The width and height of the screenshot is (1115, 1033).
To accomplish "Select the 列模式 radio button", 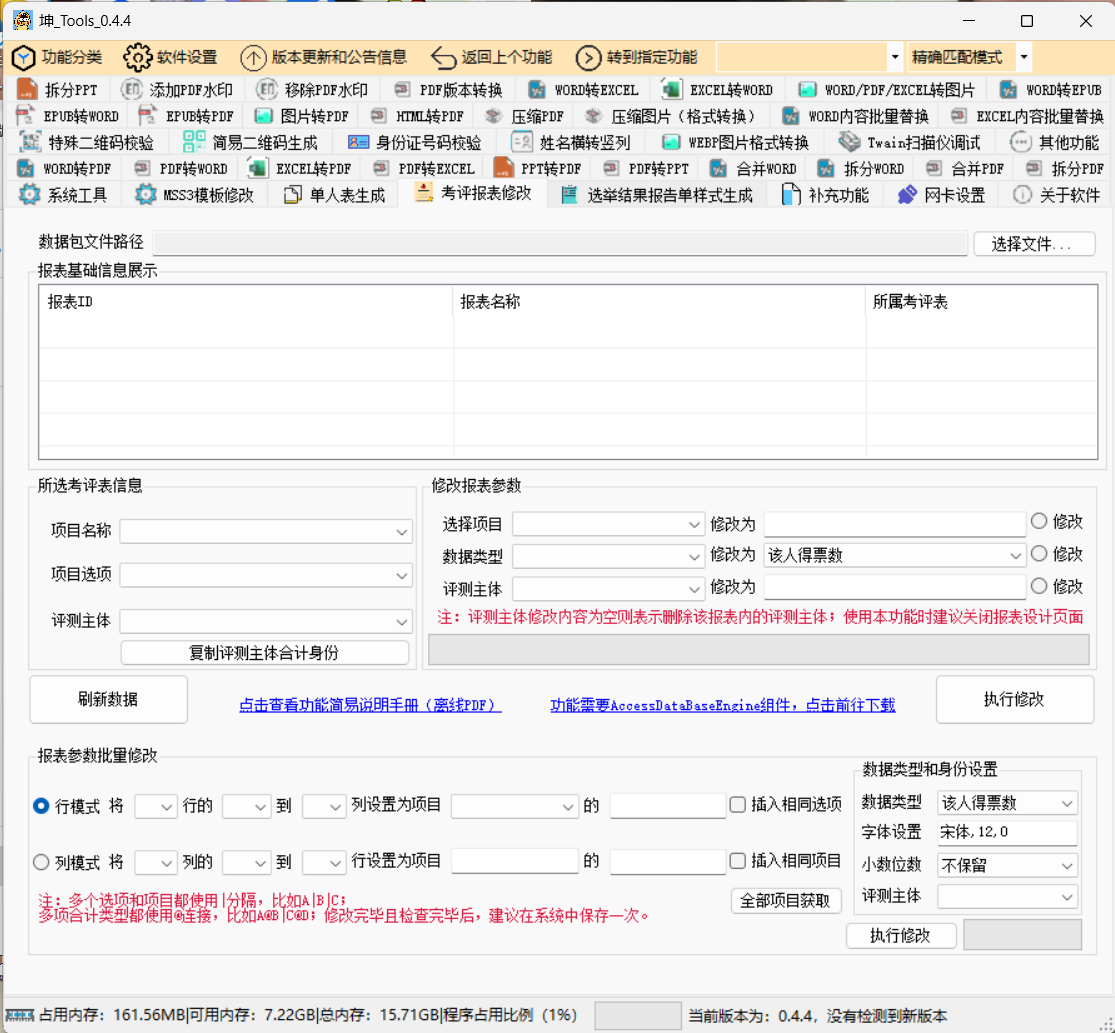I will click(41, 862).
